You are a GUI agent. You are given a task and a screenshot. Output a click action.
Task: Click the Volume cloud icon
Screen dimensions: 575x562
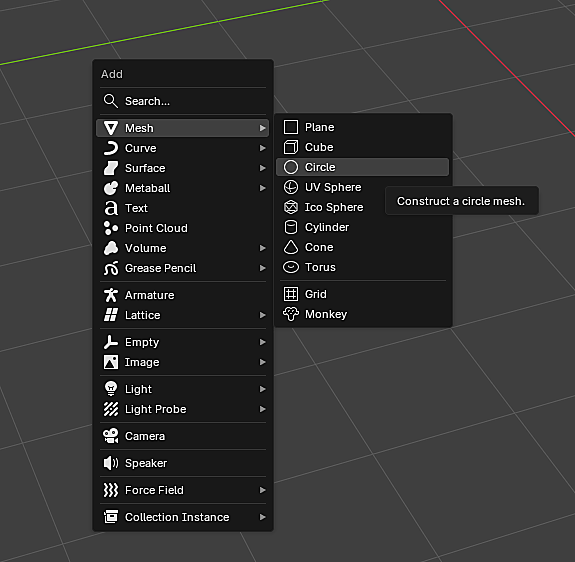click(111, 248)
